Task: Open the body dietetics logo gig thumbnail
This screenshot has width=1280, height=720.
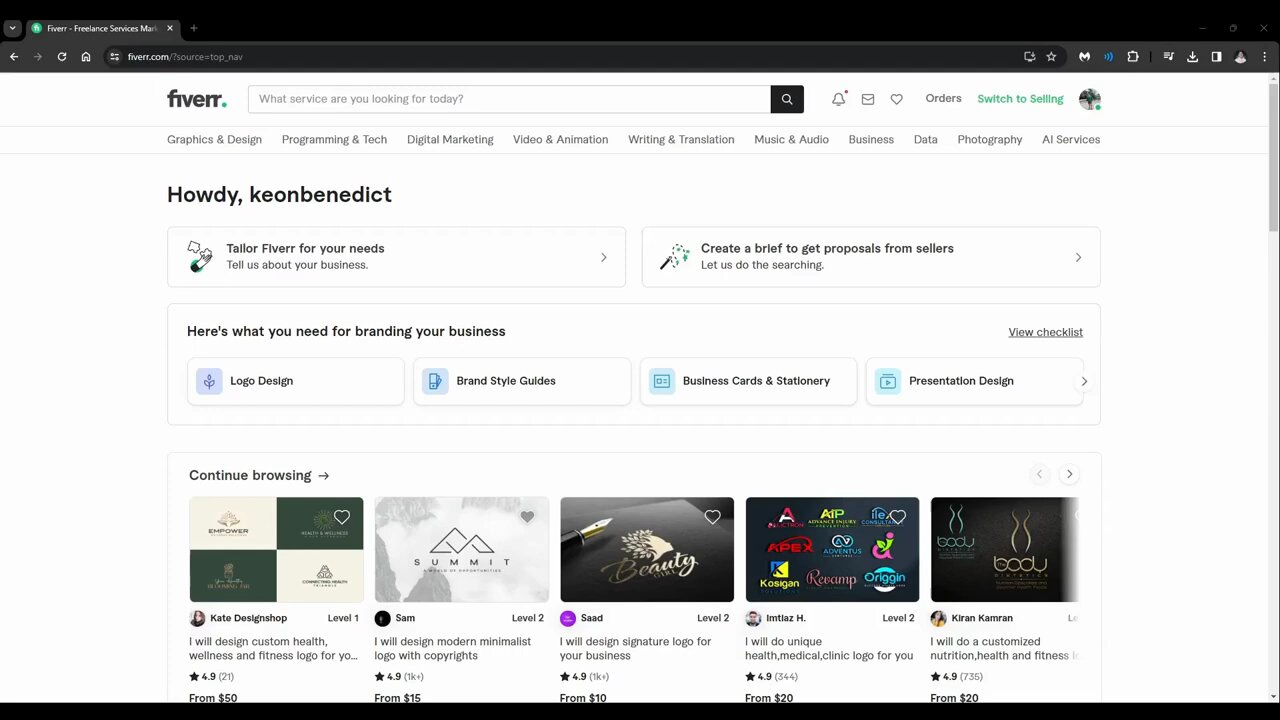Action: click(x=1005, y=550)
